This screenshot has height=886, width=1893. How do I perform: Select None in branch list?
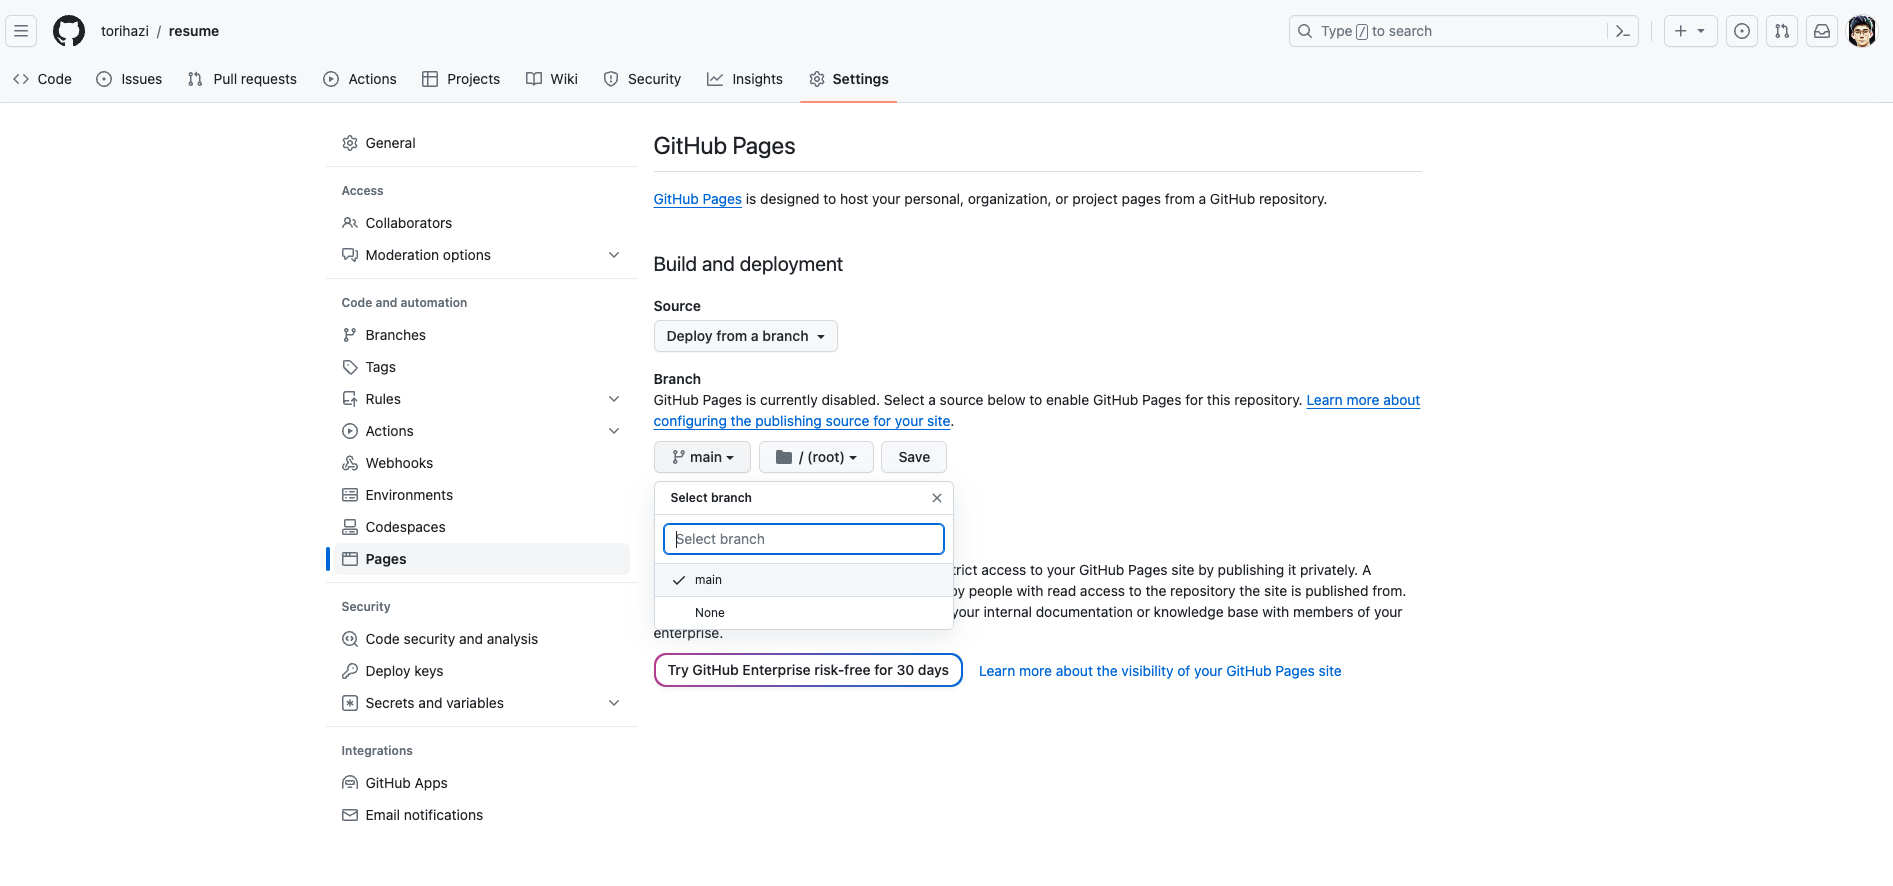tap(710, 613)
